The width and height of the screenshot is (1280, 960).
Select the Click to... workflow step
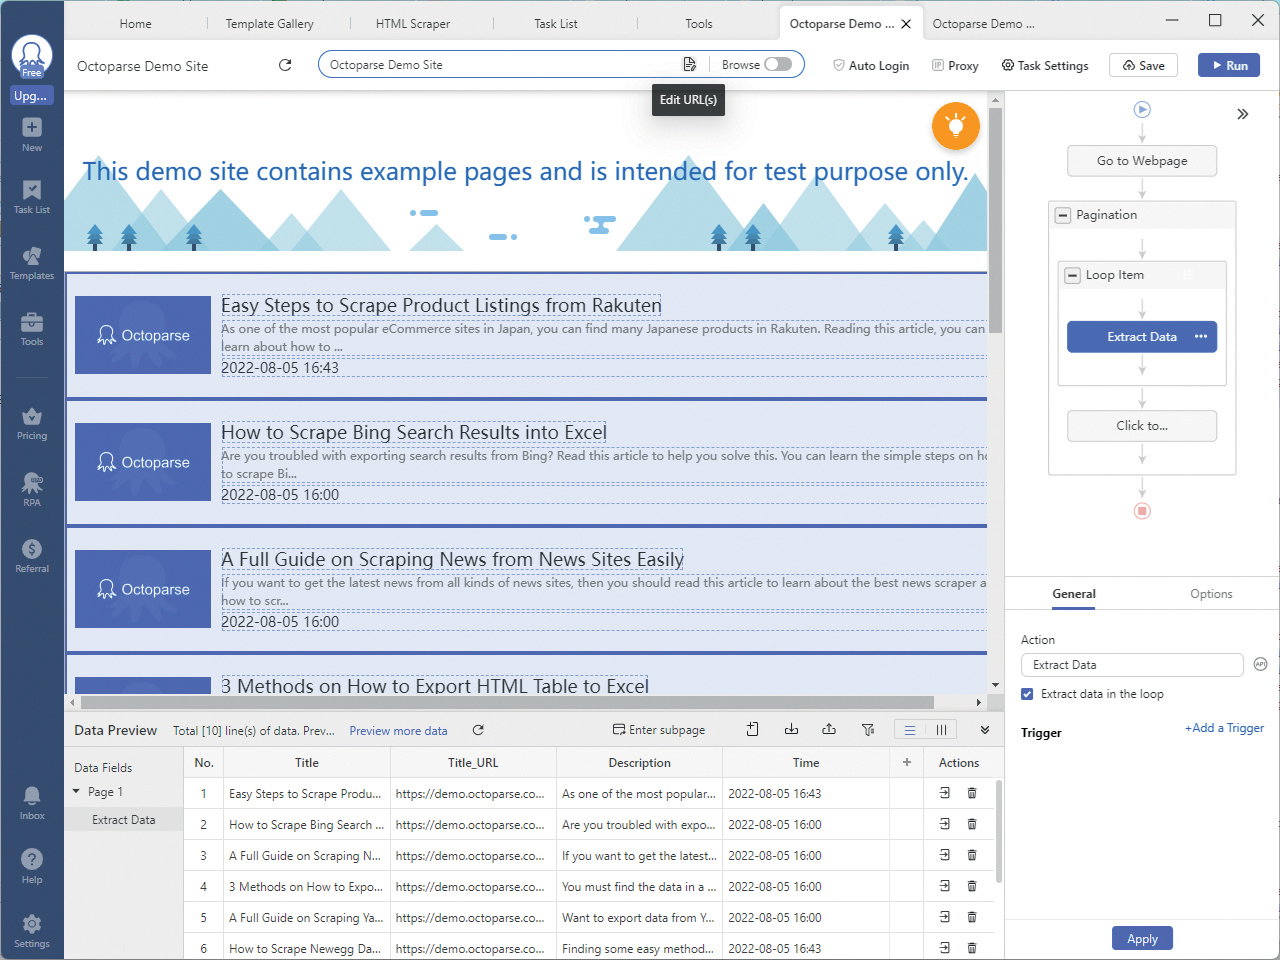pos(1142,426)
